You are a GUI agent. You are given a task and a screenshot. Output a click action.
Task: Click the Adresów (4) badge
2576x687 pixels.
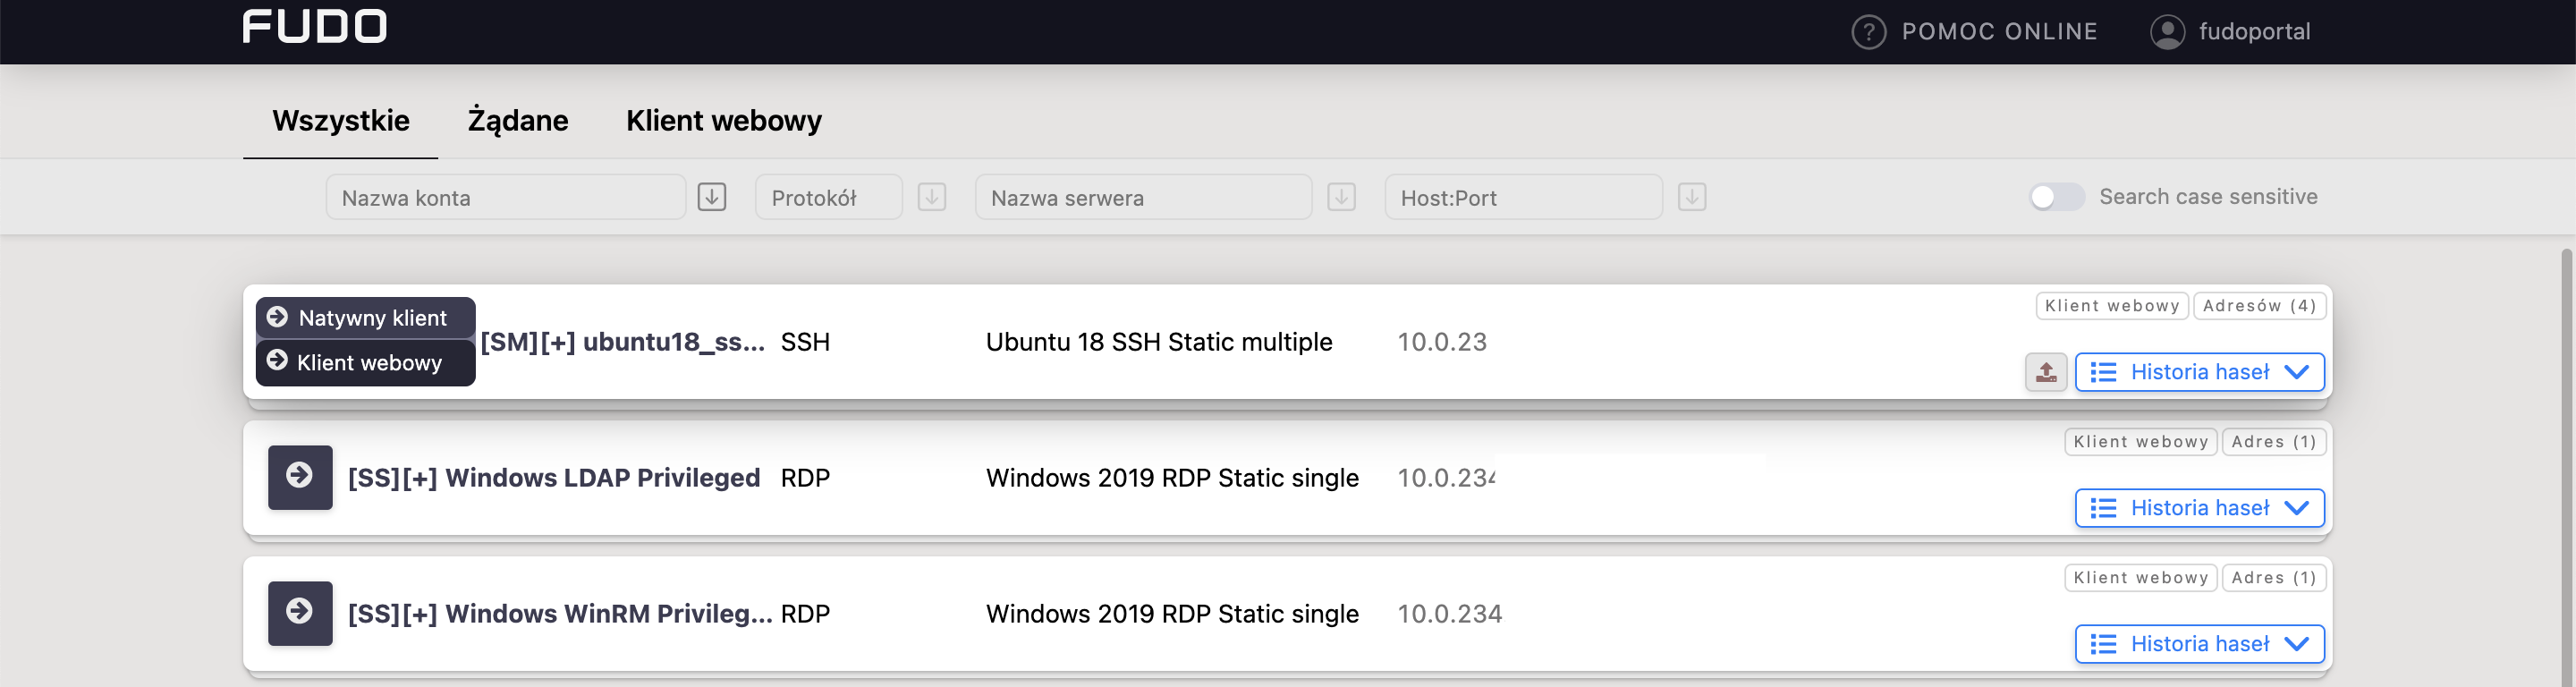click(2258, 306)
